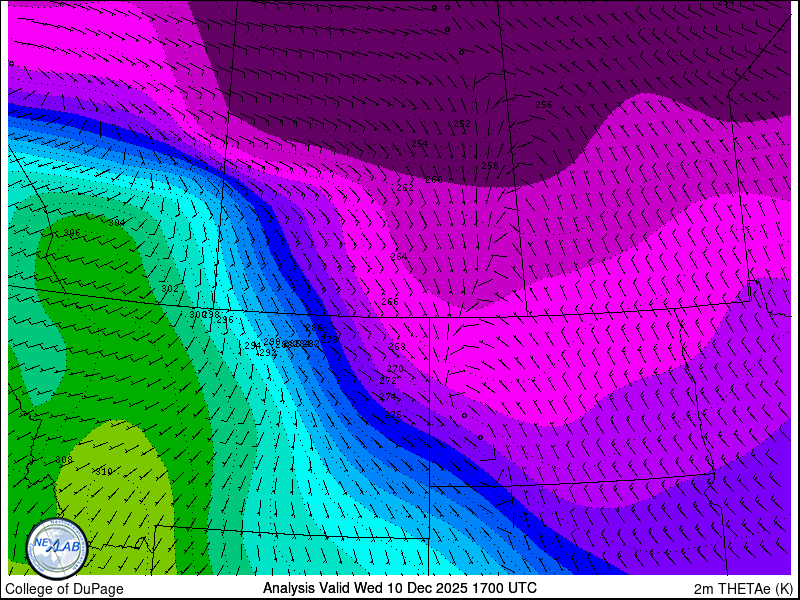Click the 252 contour label
Screen dimensions: 800x600
(x=462, y=123)
